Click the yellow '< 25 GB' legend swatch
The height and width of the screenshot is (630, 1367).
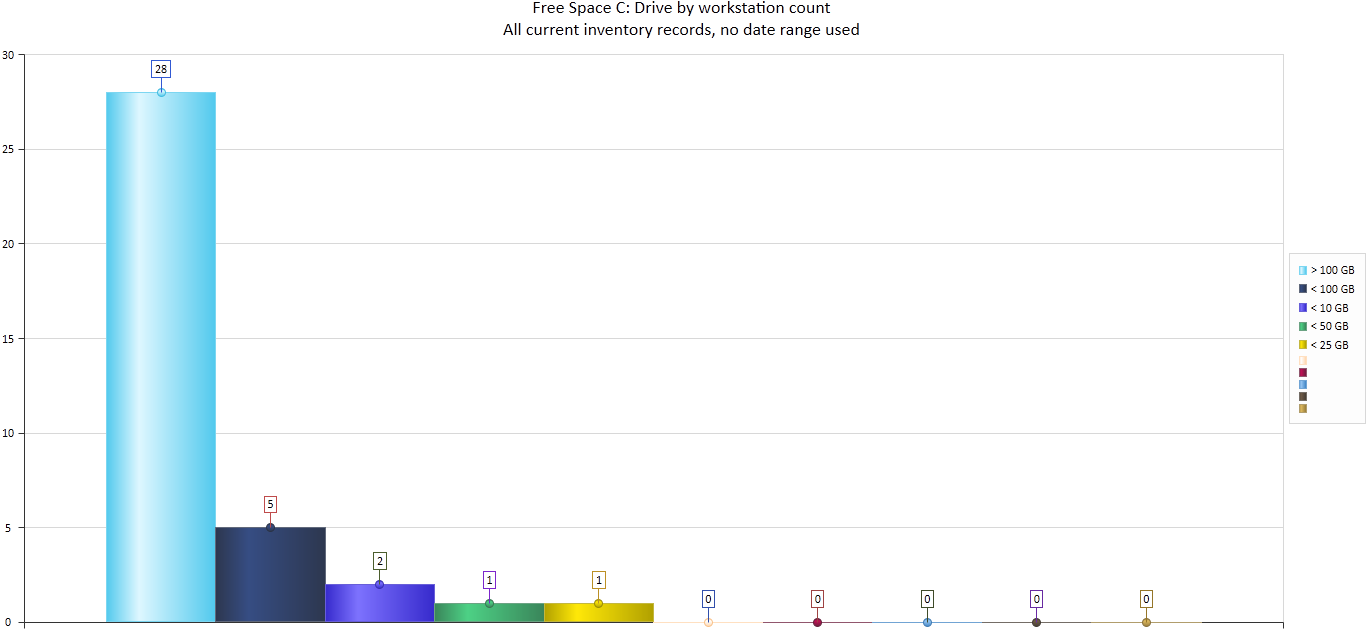[x=1303, y=345]
